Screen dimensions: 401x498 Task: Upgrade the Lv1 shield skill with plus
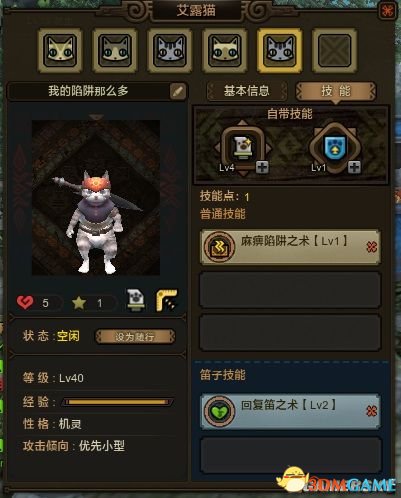[354, 167]
